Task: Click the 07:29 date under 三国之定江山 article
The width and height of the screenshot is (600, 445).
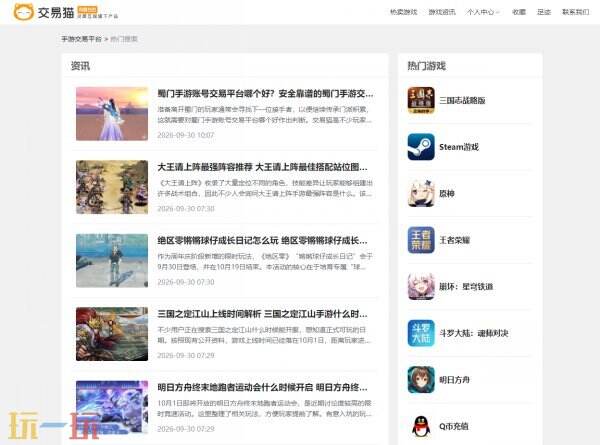Action: [186, 355]
